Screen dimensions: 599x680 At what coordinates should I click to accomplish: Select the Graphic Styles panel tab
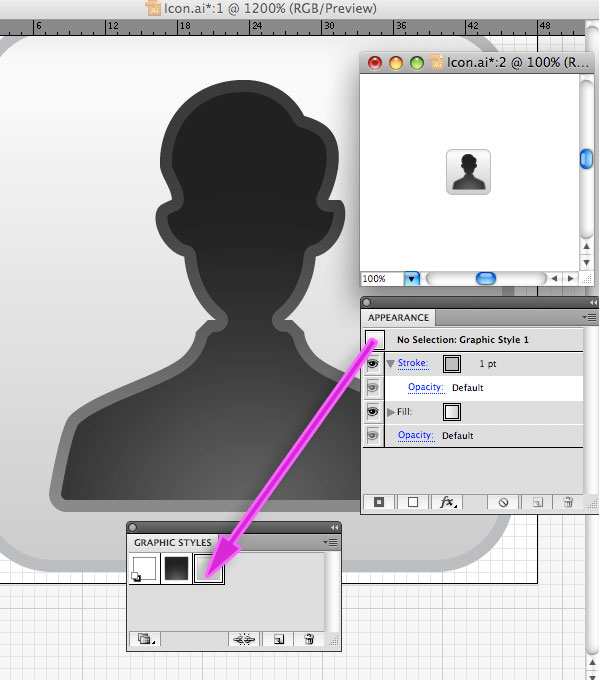click(173, 543)
